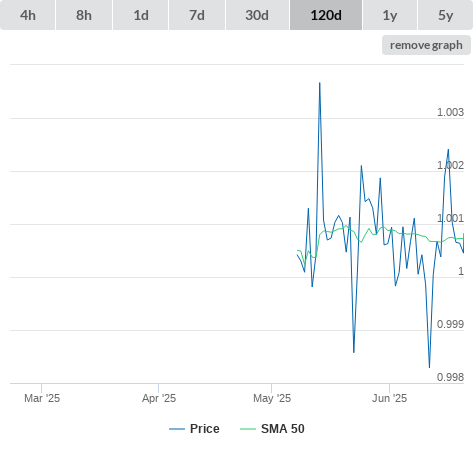The width and height of the screenshot is (474, 455).
Task: Click the Apr '25 axis label
Action: coord(159,398)
